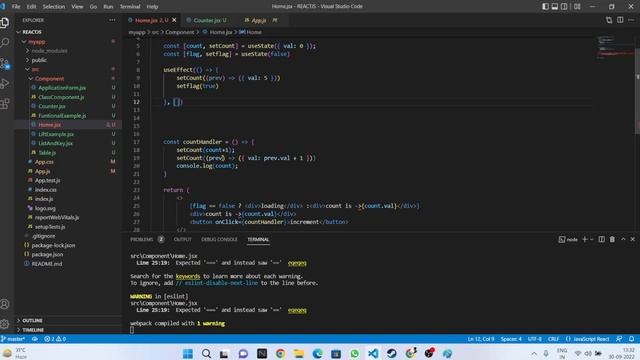This screenshot has width=640, height=360.
Task: Open the Accounts menu icon
Action: [x=5, y=304]
